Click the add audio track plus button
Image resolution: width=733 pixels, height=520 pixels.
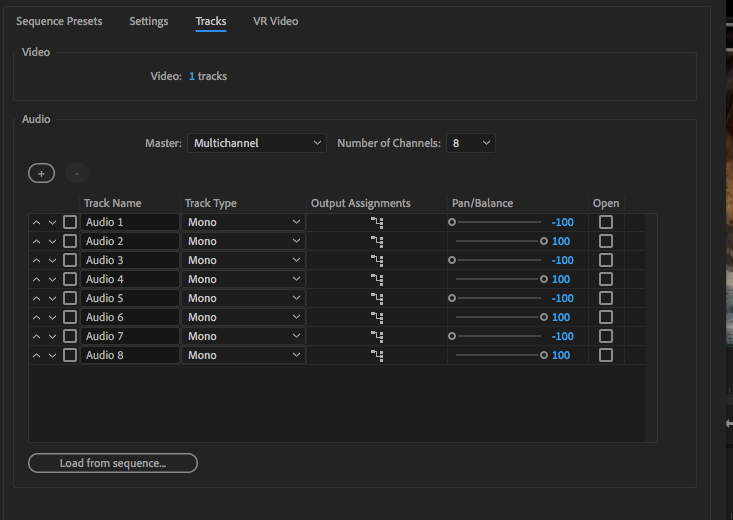(41, 173)
